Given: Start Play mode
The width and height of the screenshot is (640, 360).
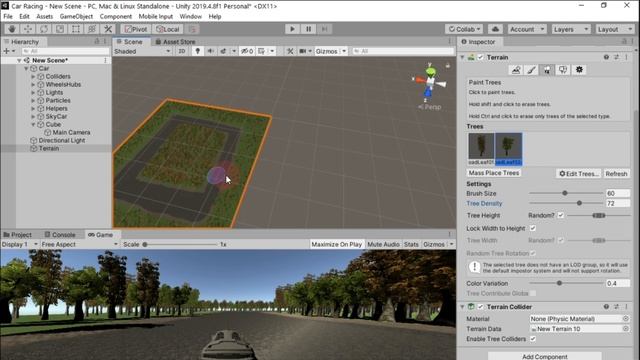Looking at the screenshot, I should [292, 29].
